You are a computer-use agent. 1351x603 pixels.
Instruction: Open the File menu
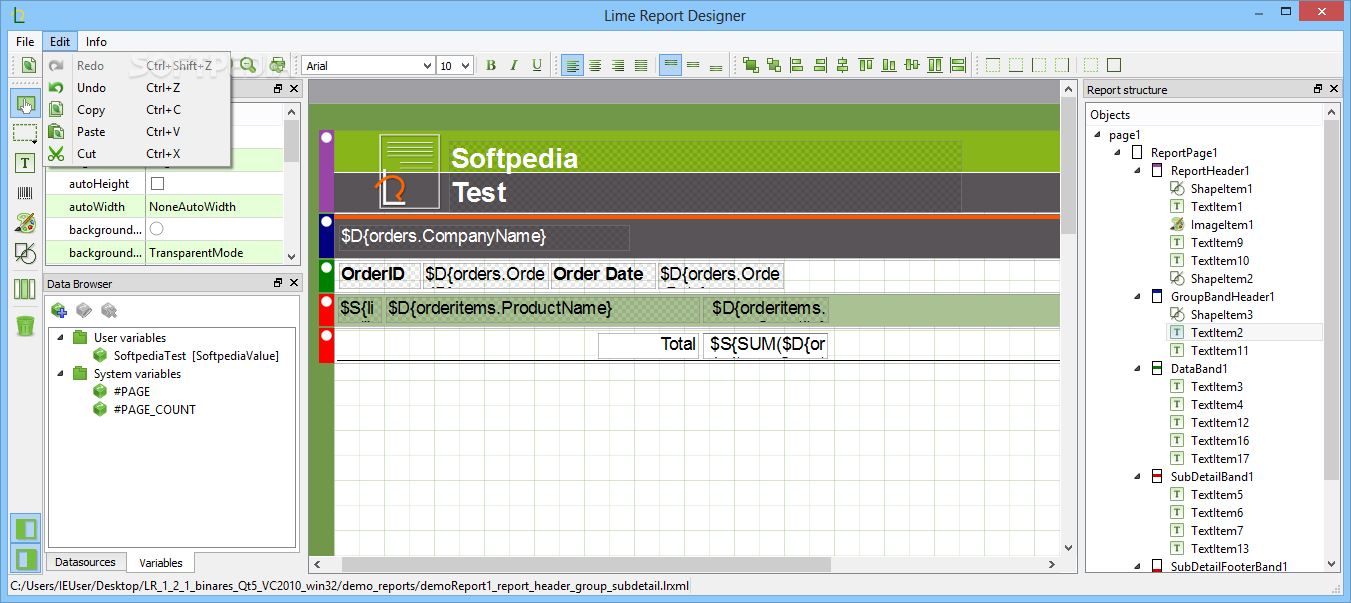coord(25,42)
